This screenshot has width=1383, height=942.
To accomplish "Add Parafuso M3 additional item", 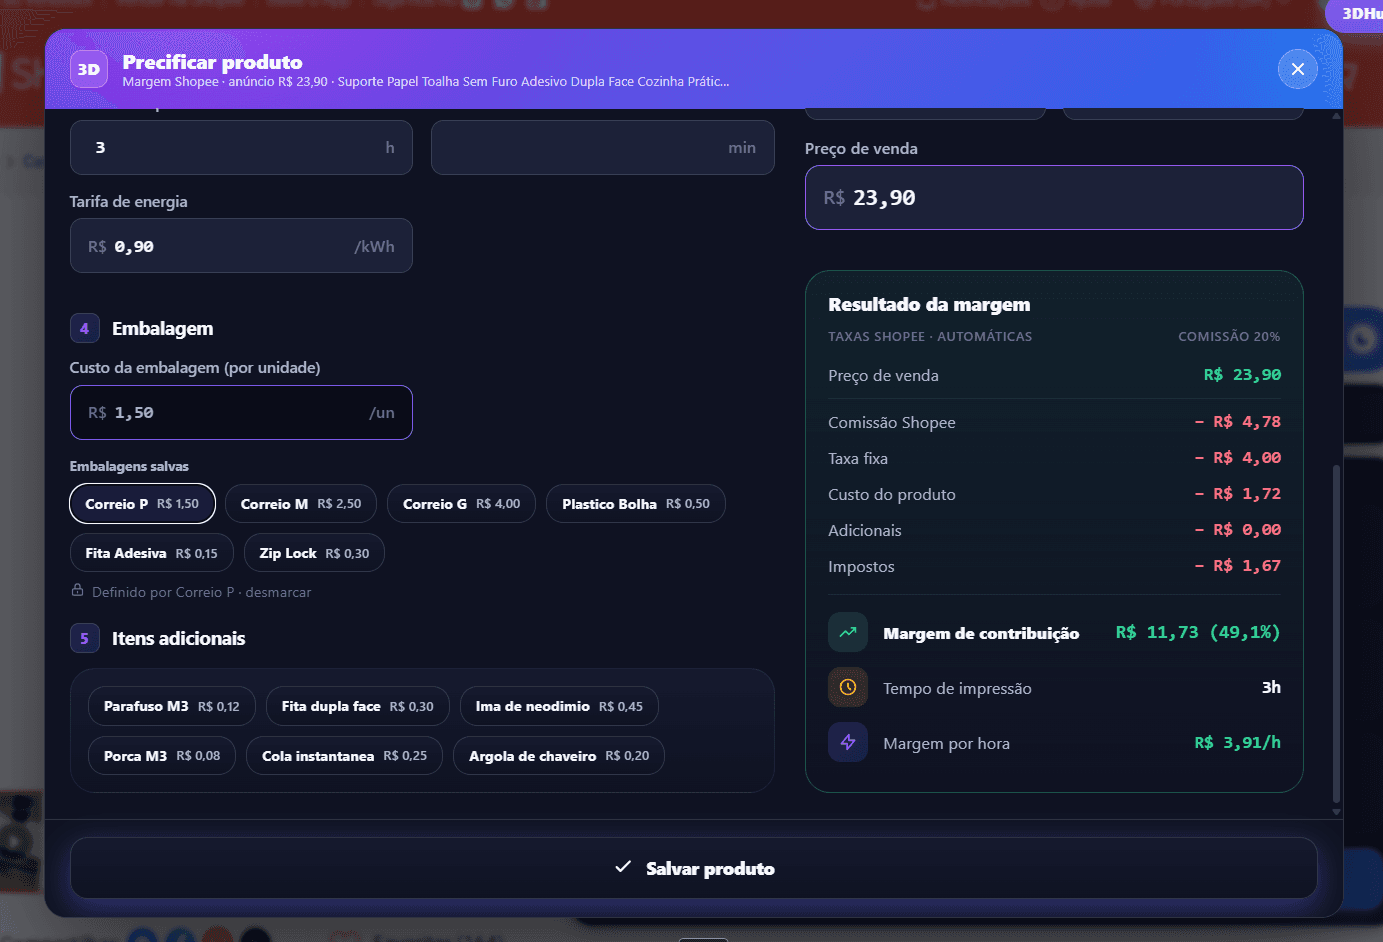I will coord(172,706).
